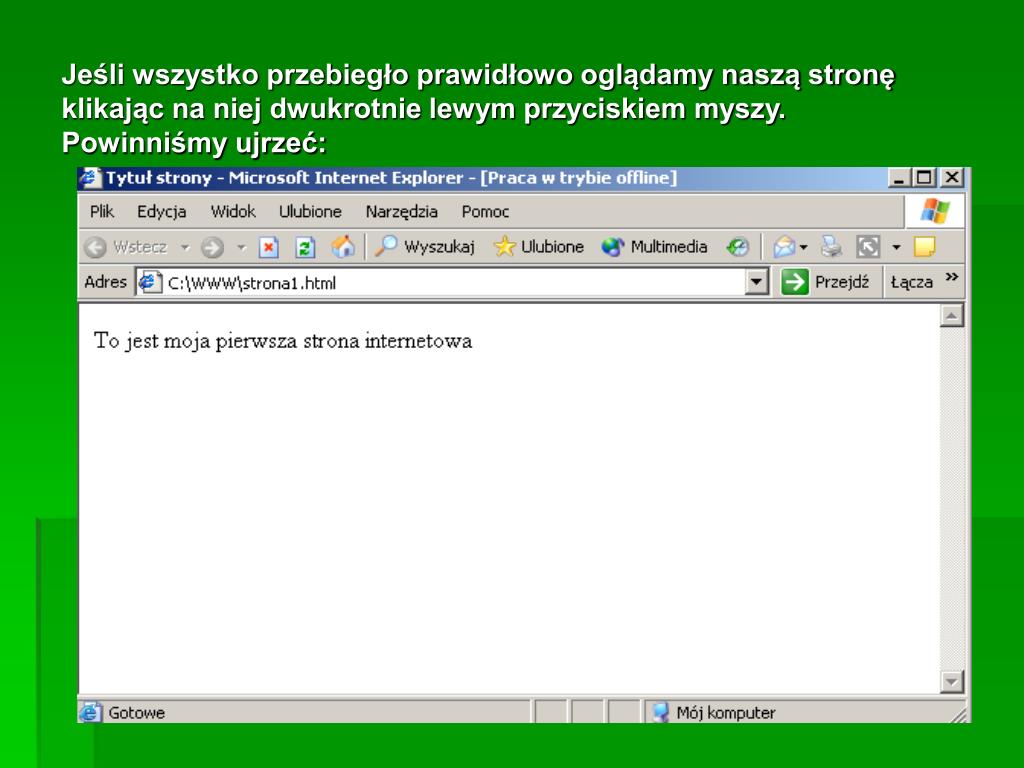Screen dimensions: 1024x768
Task: Open the Narzędzia menu
Action: [x=401, y=212]
